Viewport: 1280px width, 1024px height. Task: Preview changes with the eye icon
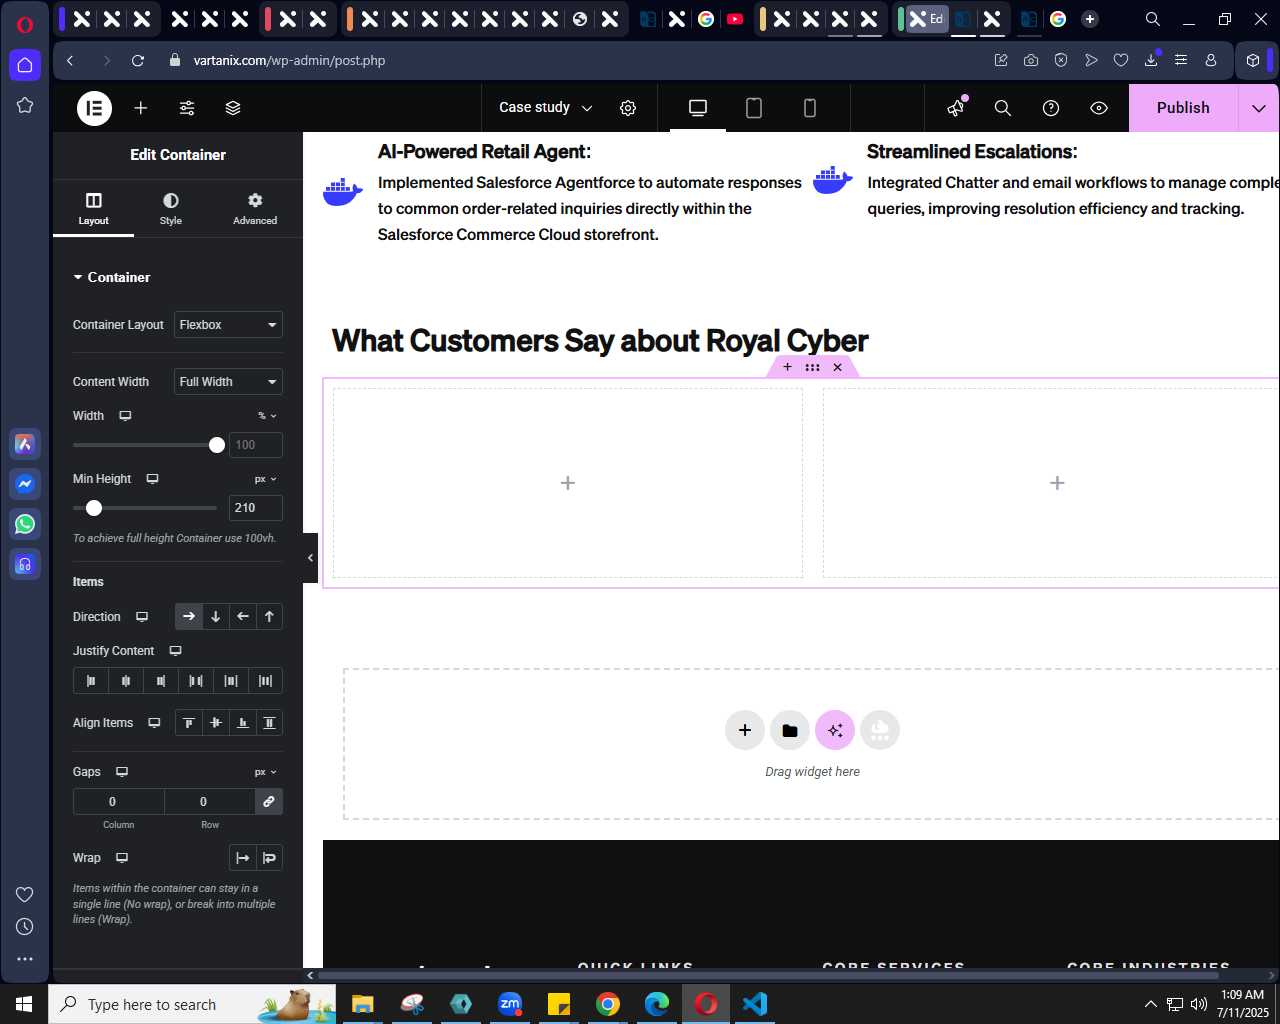tap(1099, 108)
